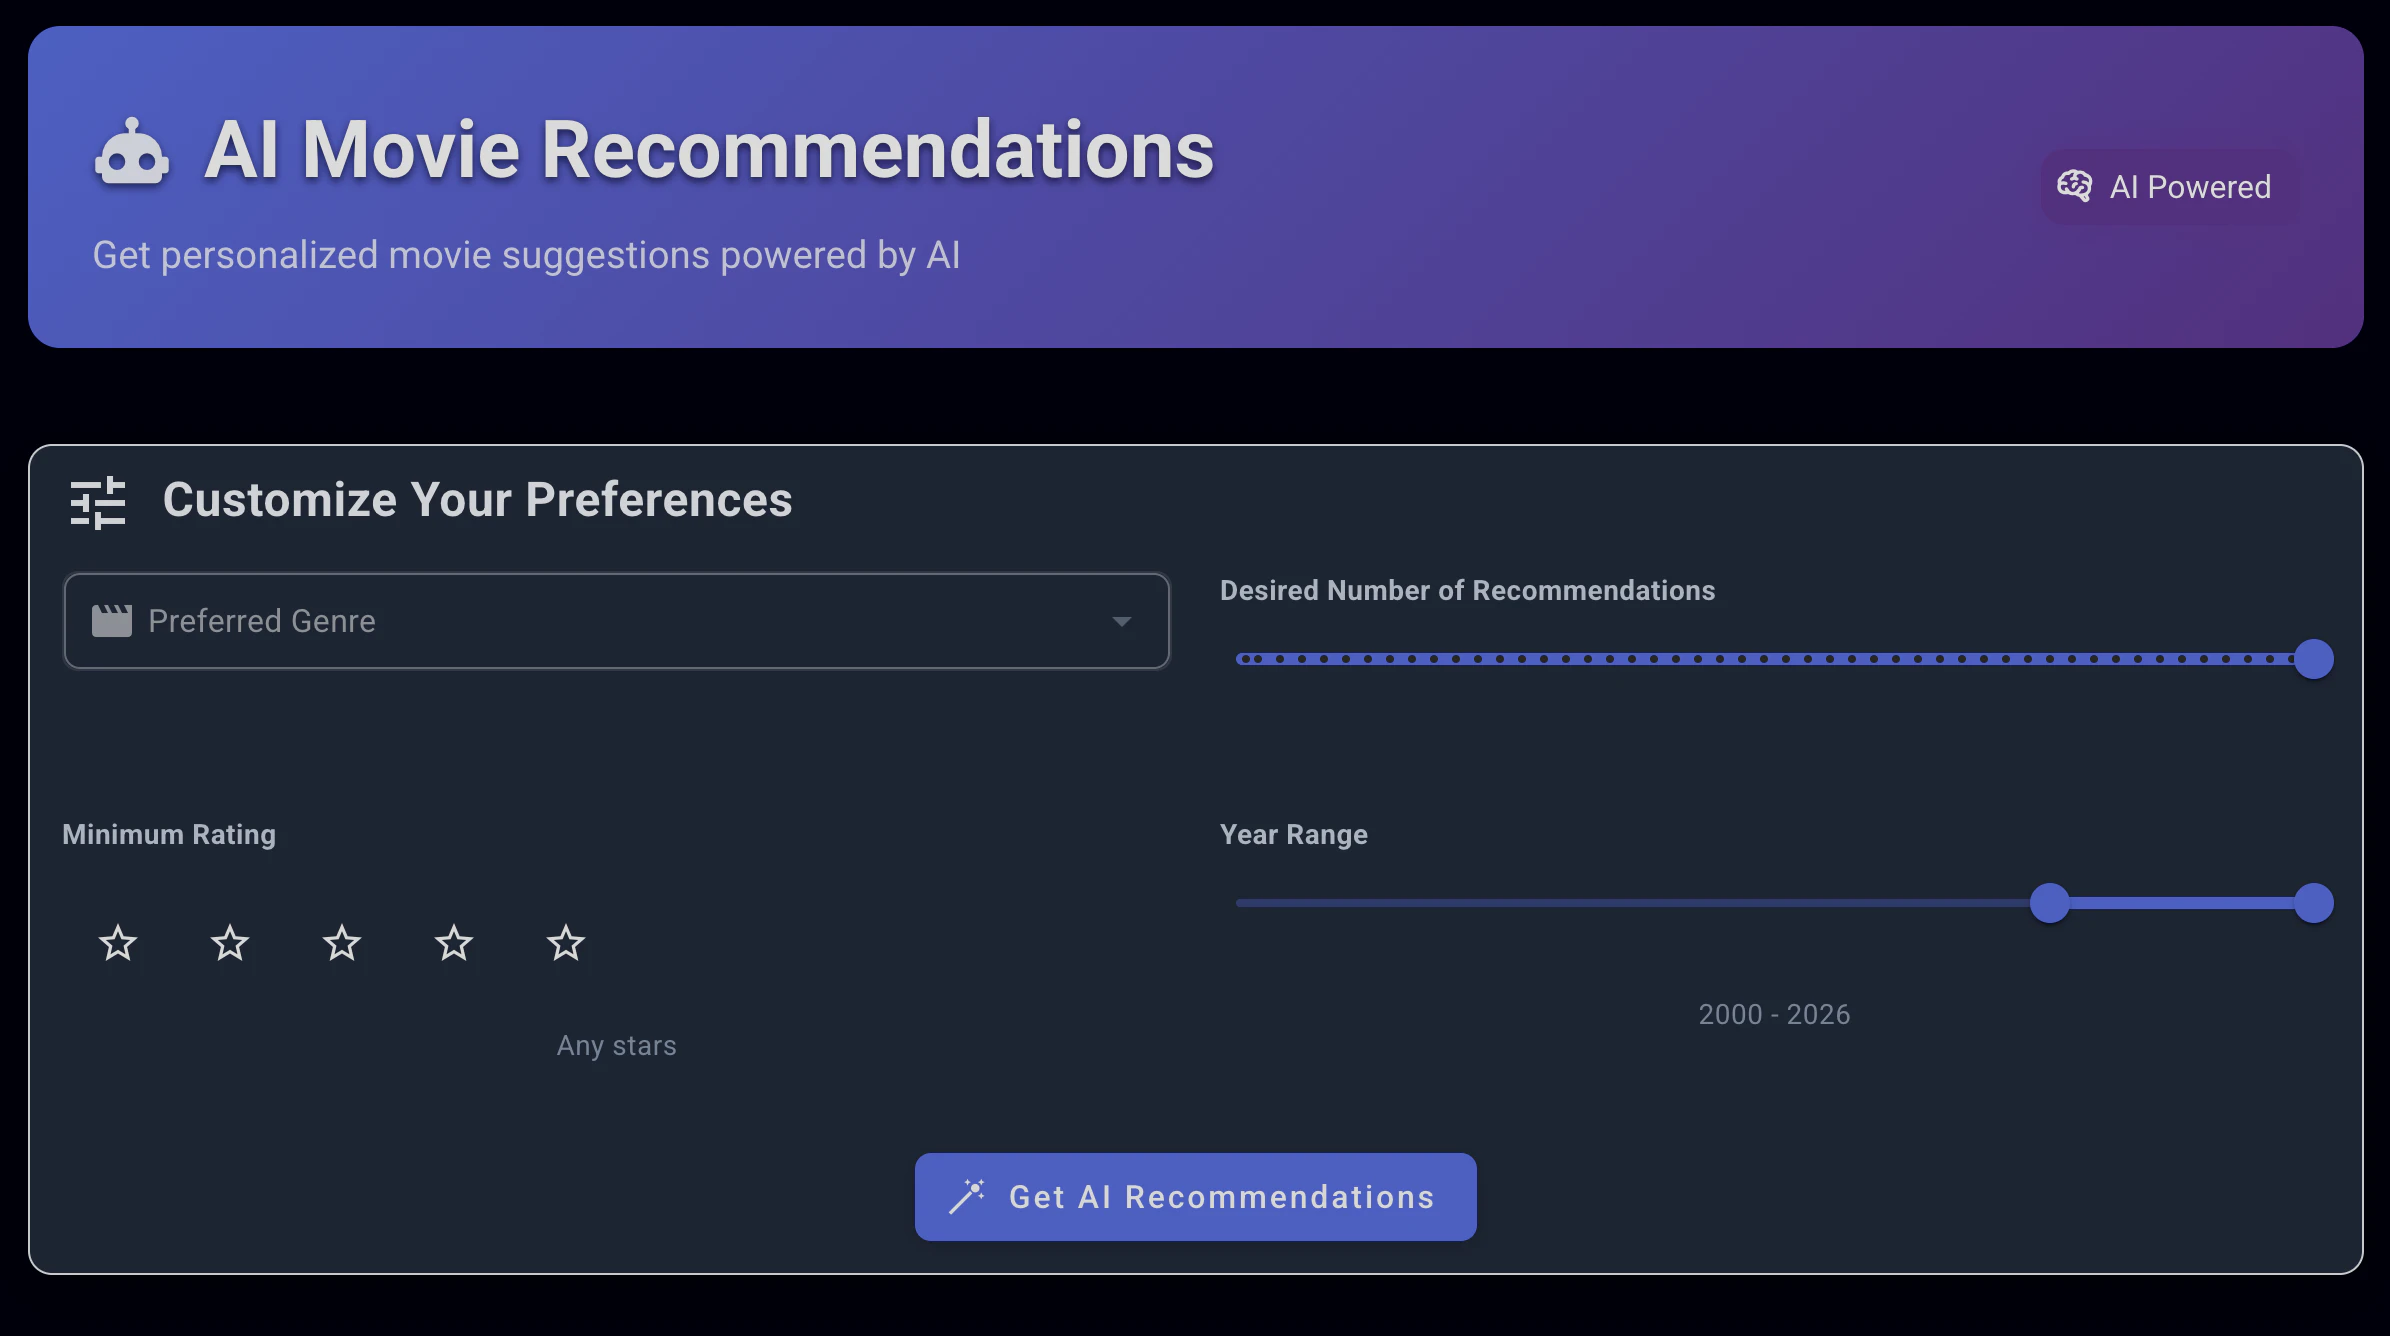This screenshot has height=1336, width=2390.
Task: Click the AI Powered badge
Action: coord(2168,187)
